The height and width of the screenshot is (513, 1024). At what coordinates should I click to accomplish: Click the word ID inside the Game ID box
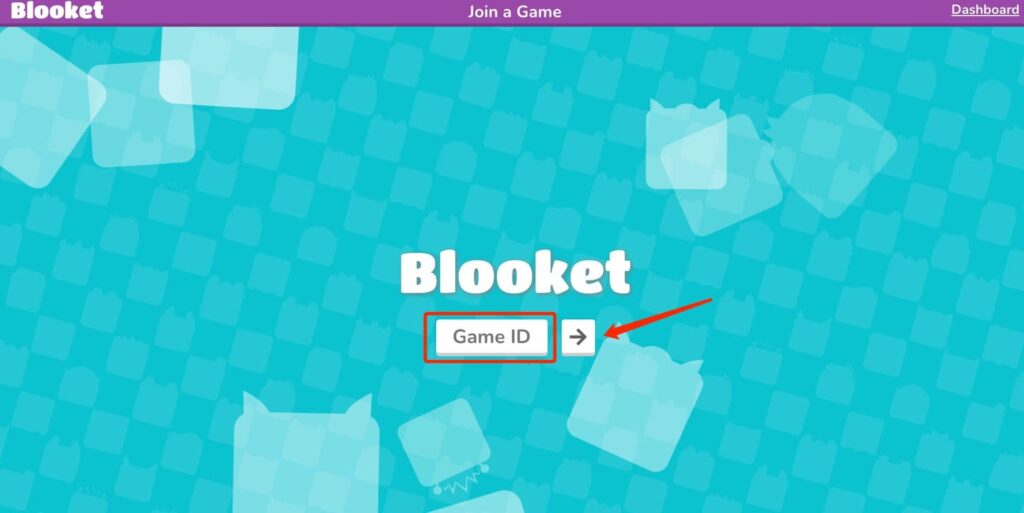517,337
